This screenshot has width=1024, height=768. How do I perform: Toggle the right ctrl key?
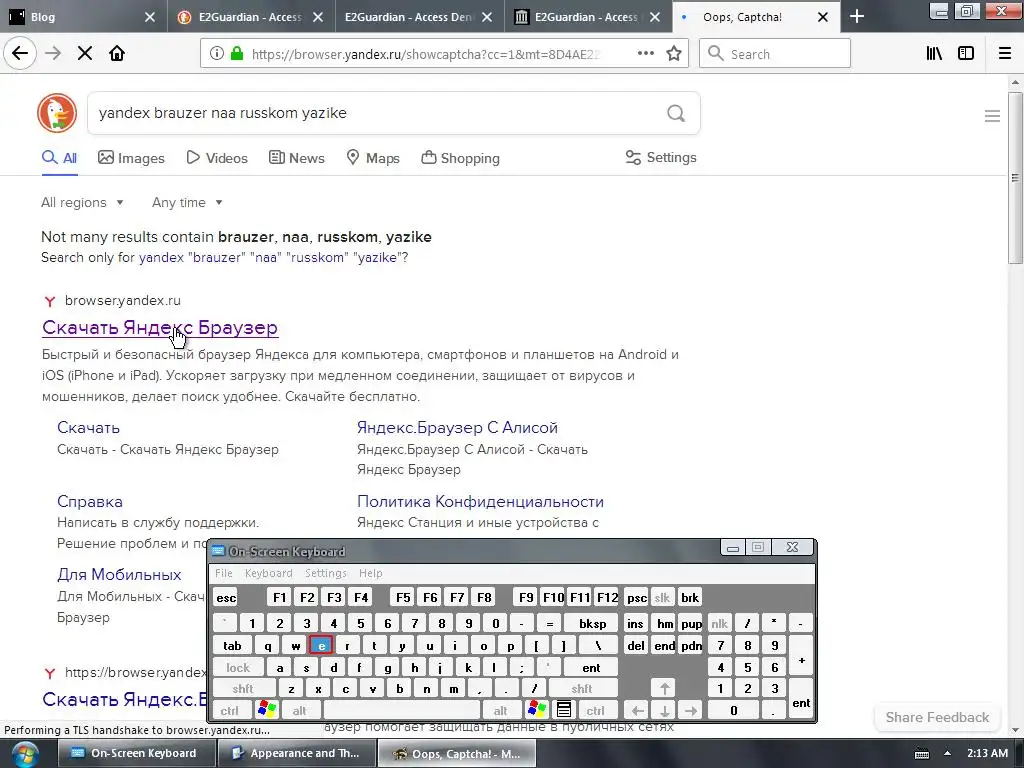pos(596,710)
